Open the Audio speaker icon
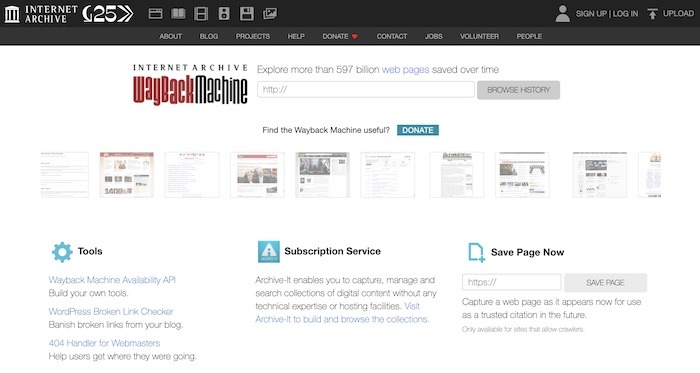The width and height of the screenshot is (700, 373). pyautogui.click(x=224, y=14)
